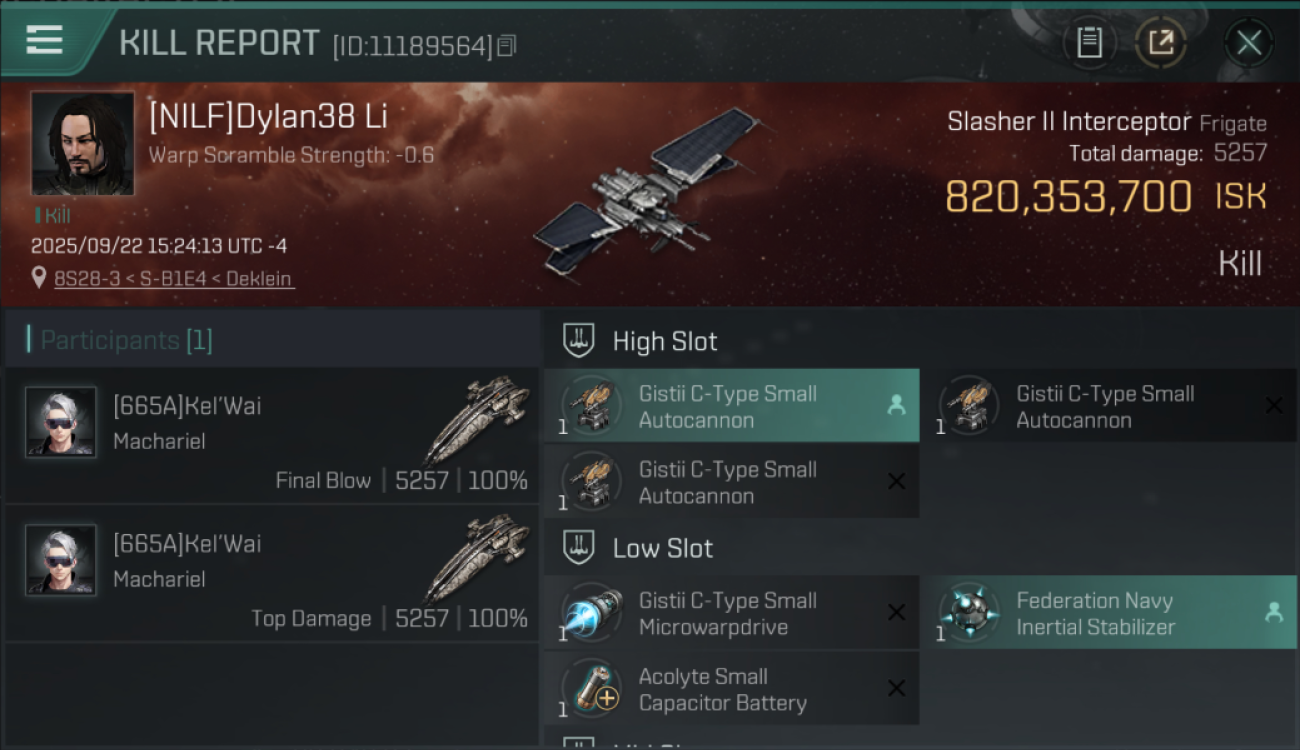This screenshot has height=750, width=1300.
Task: Click the Slasher II Interceptor ship image
Action: [x=650, y=190]
